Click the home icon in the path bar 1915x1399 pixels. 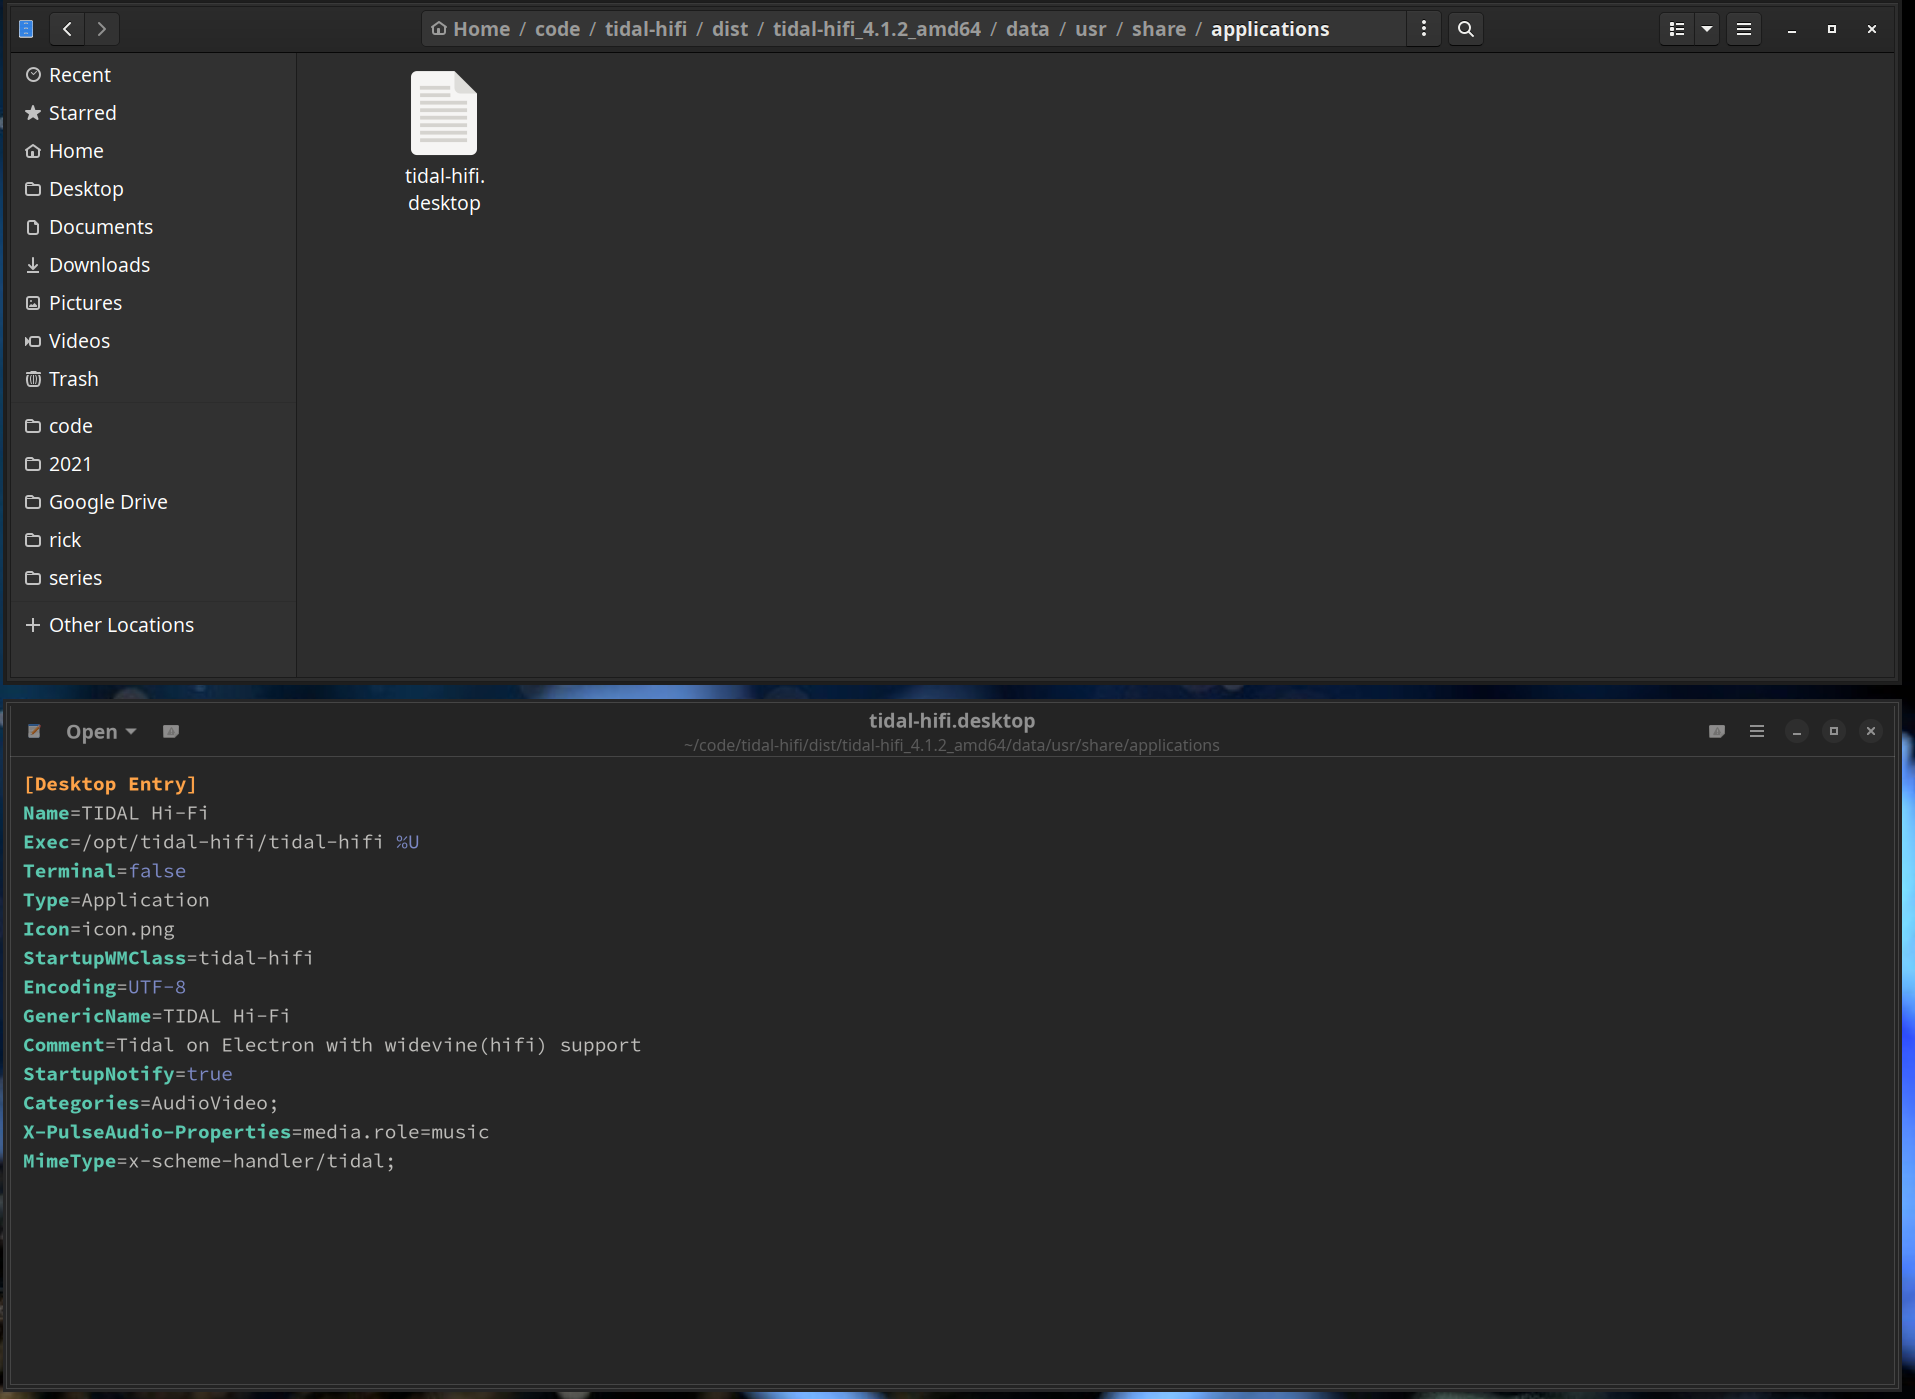[438, 28]
